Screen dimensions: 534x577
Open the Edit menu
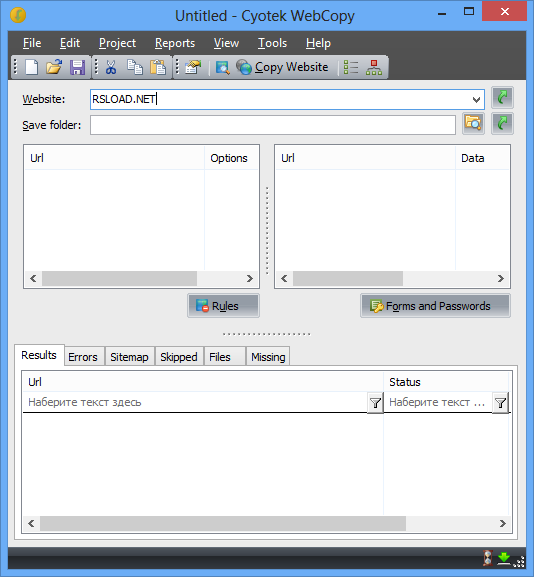coord(70,43)
